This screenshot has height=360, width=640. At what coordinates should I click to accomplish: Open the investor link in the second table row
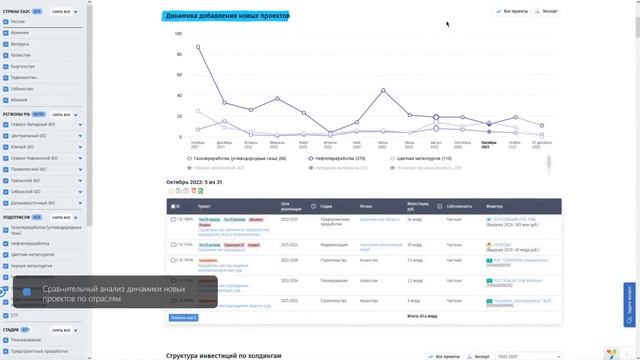click(502, 245)
